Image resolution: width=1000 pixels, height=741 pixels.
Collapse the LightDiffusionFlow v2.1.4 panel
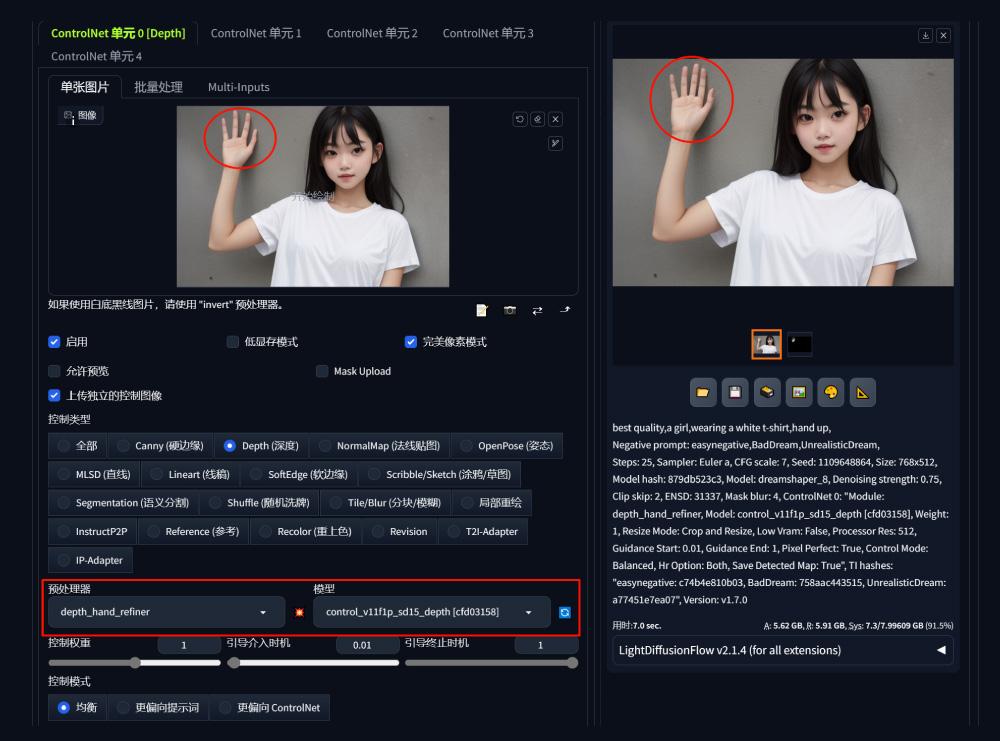[938, 650]
